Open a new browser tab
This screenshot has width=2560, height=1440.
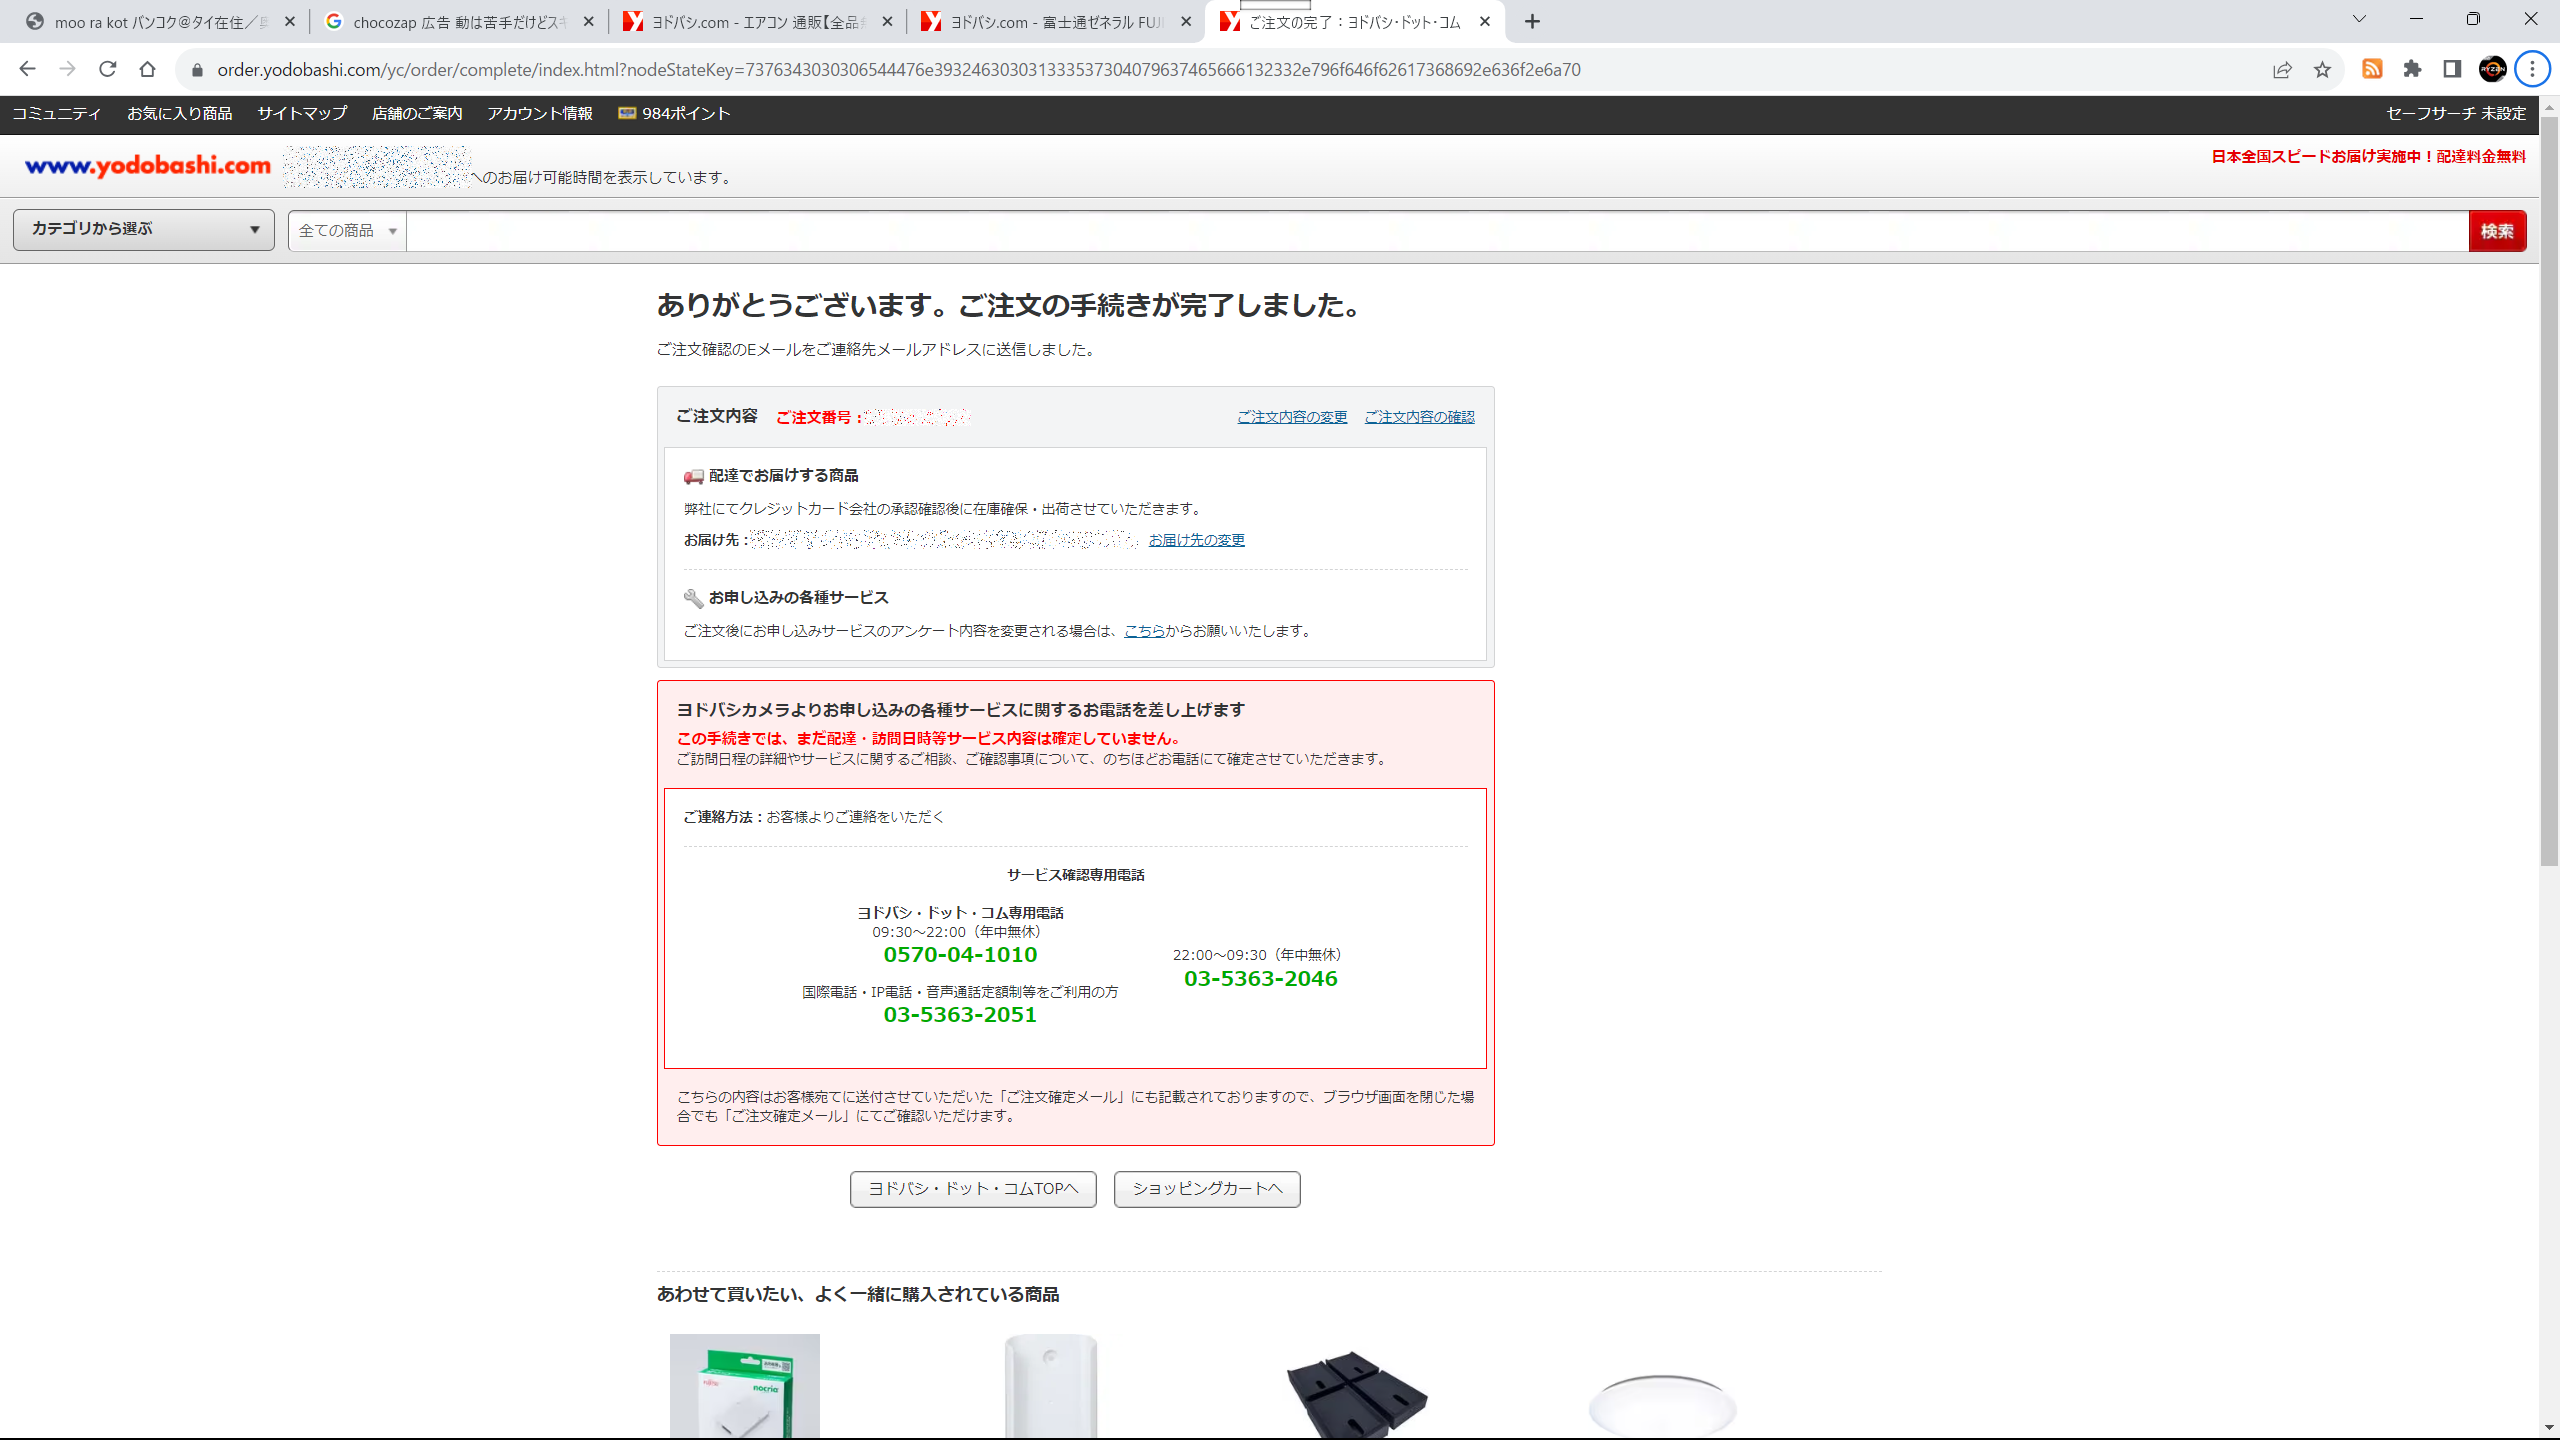[1532, 21]
